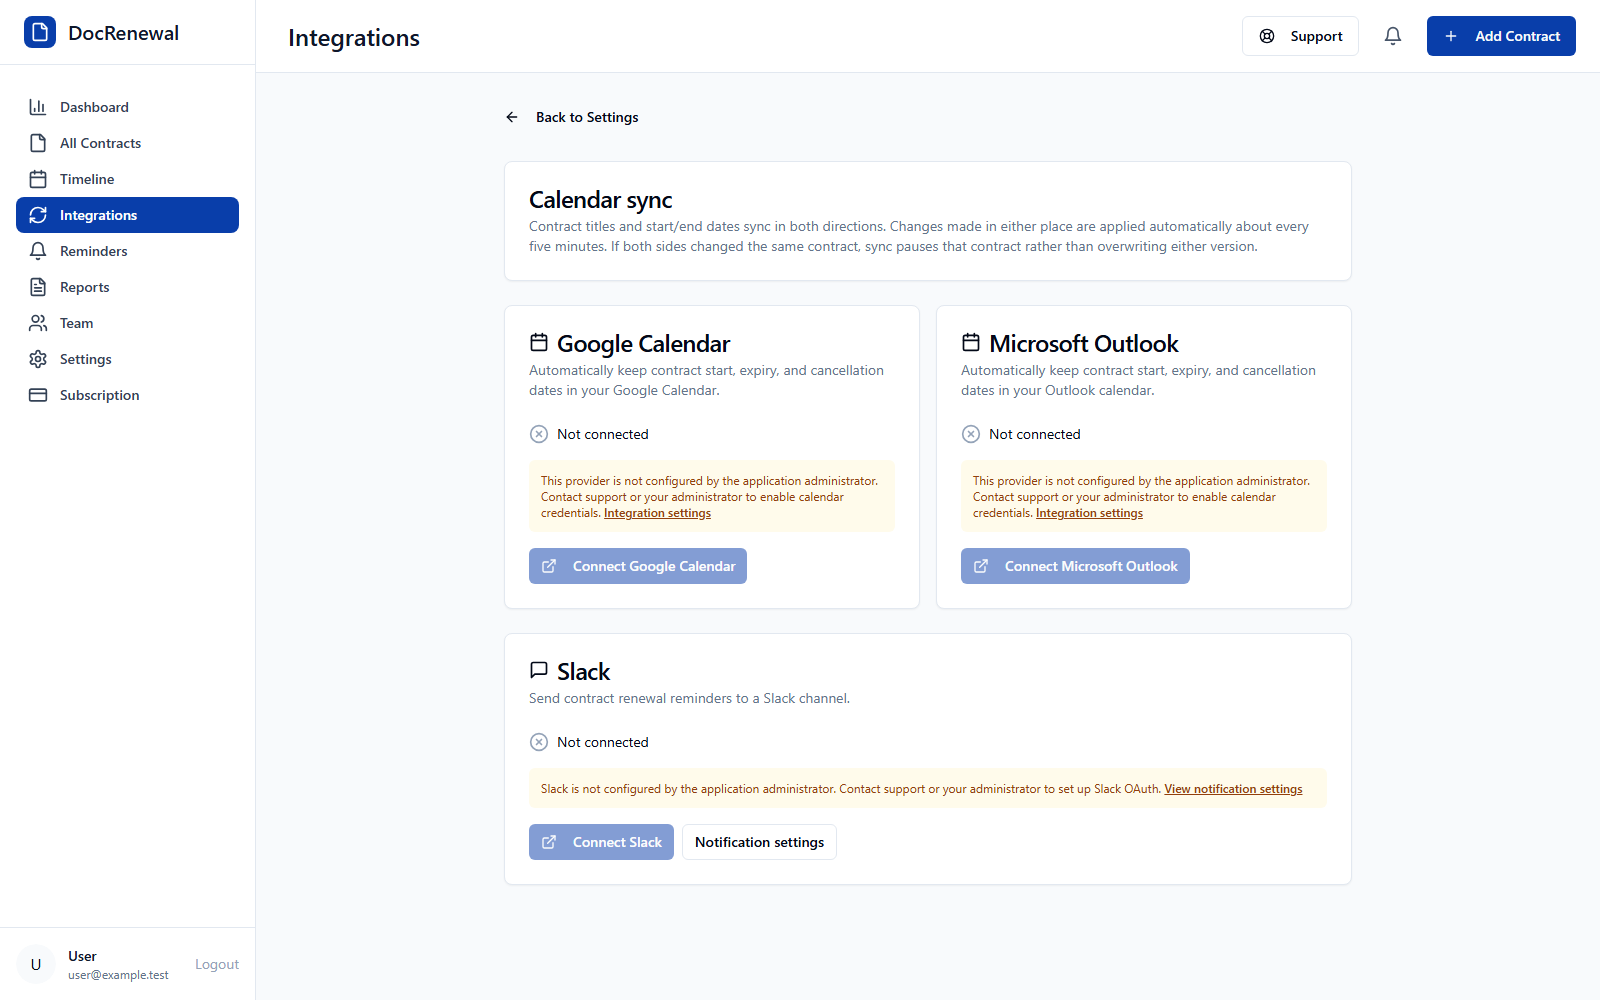The height and width of the screenshot is (1000, 1600).
Task: Go to All Contracts
Action: (x=127, y=143)
